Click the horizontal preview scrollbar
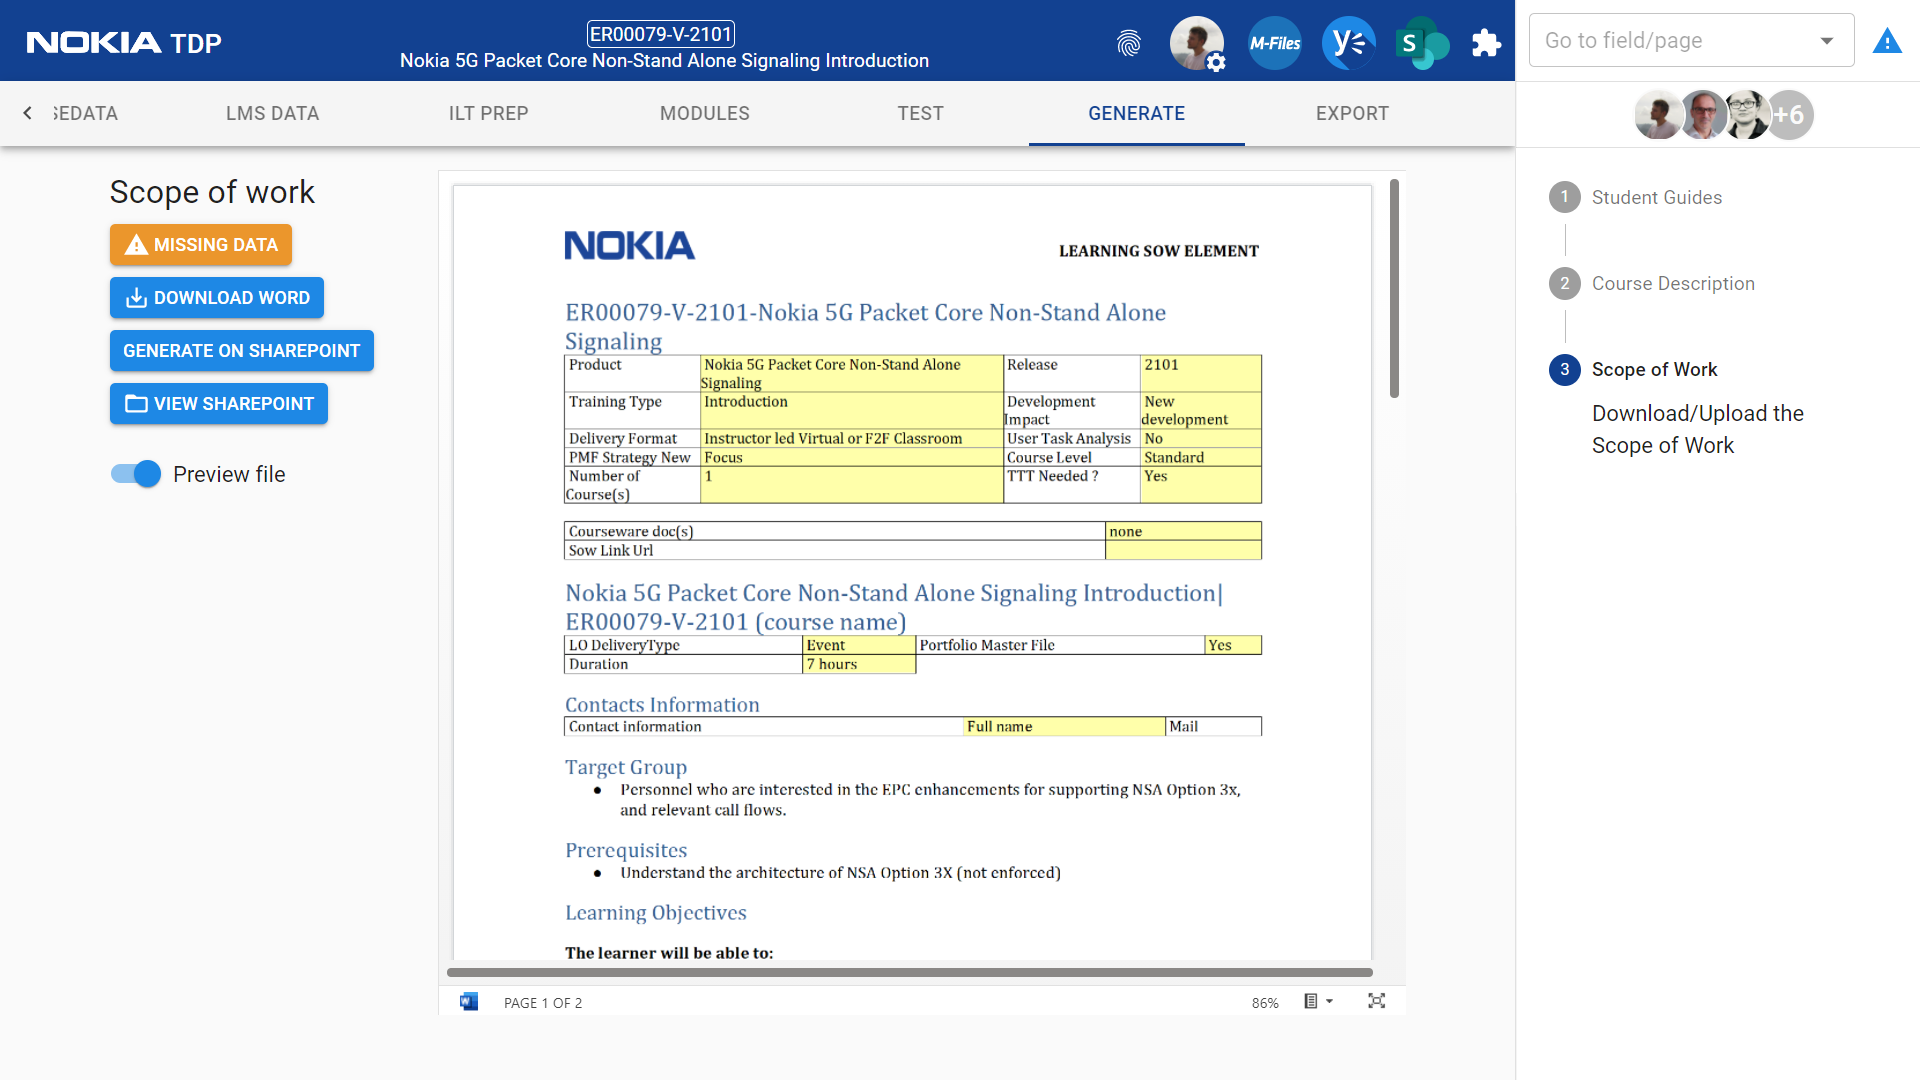Image resolution: width=1920 pixels, height=1080 pixels. [x=910, y=972]
